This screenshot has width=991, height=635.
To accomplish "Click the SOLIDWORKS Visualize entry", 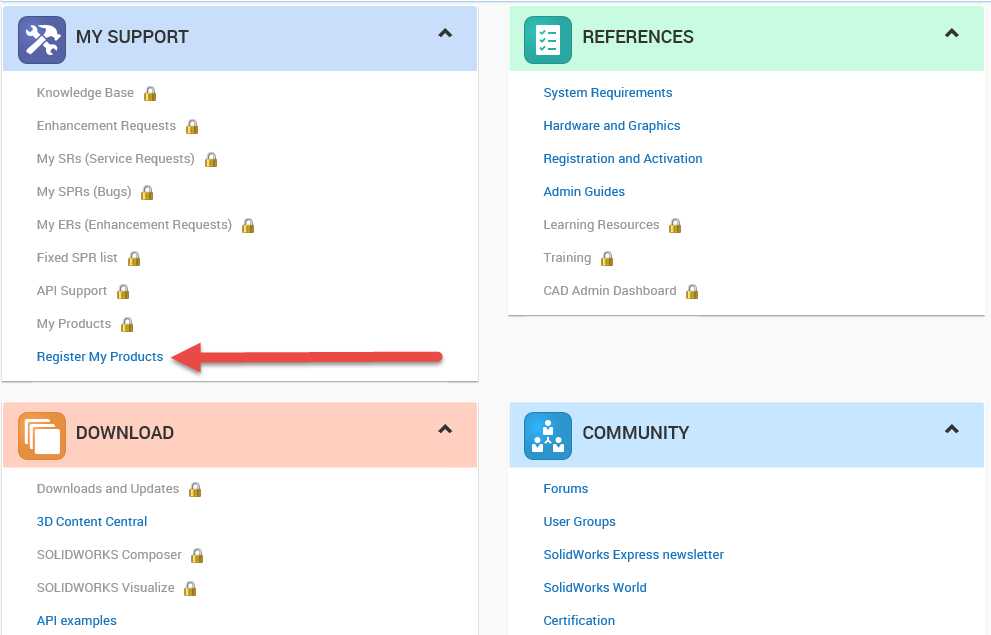I will 106,588.
